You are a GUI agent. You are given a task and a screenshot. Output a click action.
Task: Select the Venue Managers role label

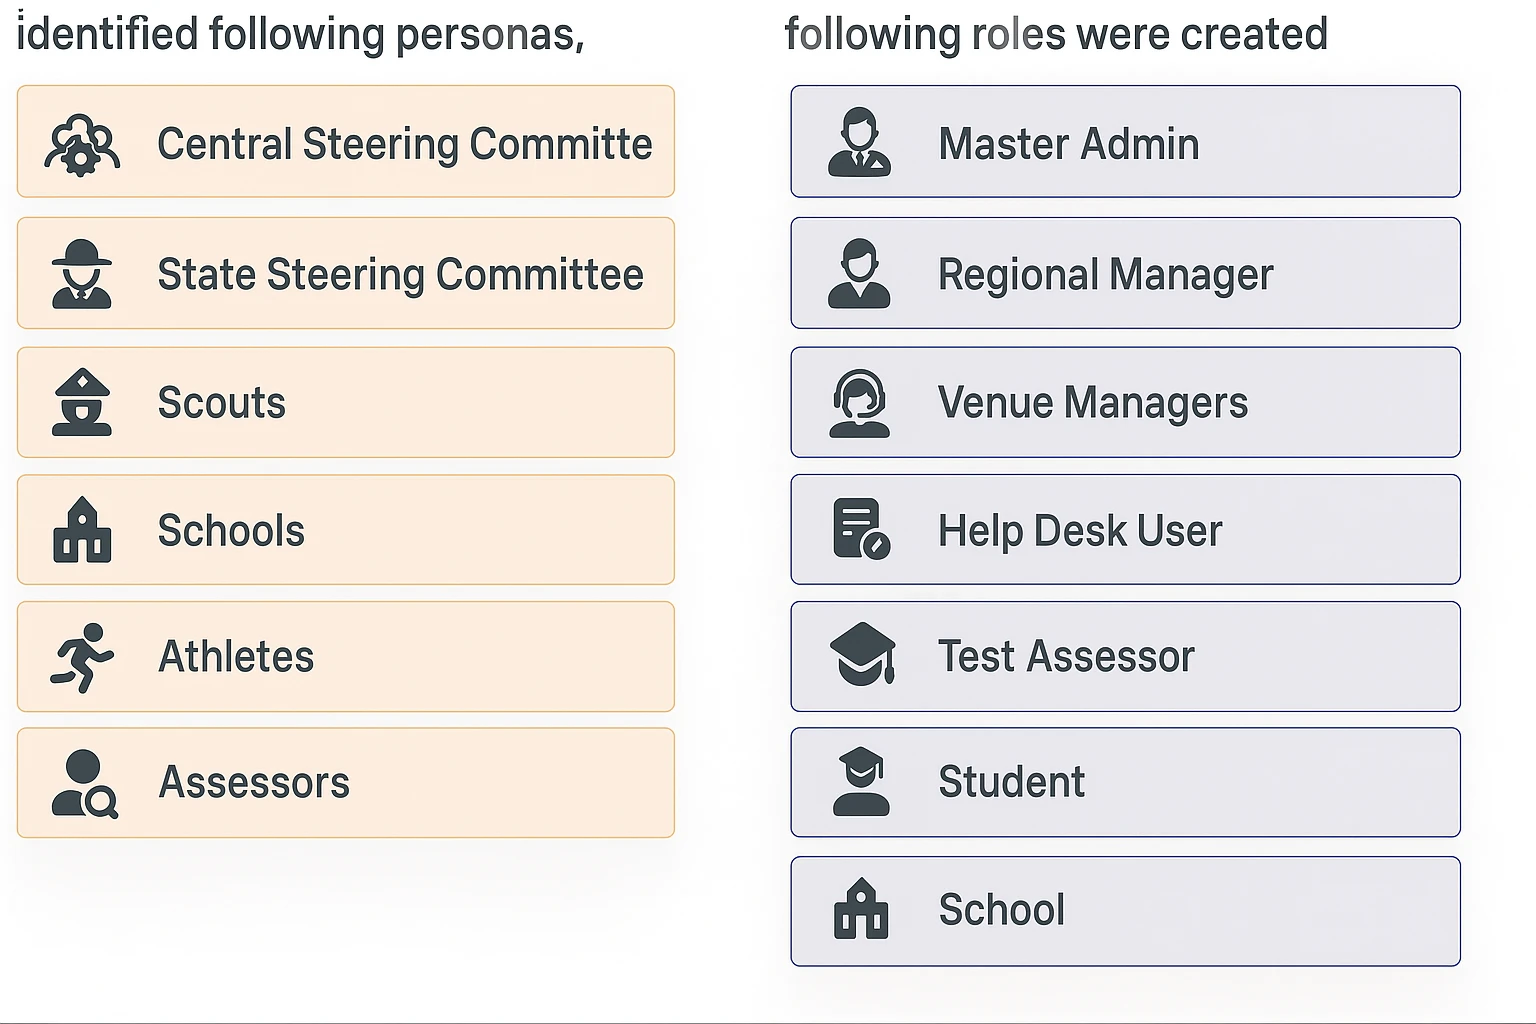click(1092, 403)
